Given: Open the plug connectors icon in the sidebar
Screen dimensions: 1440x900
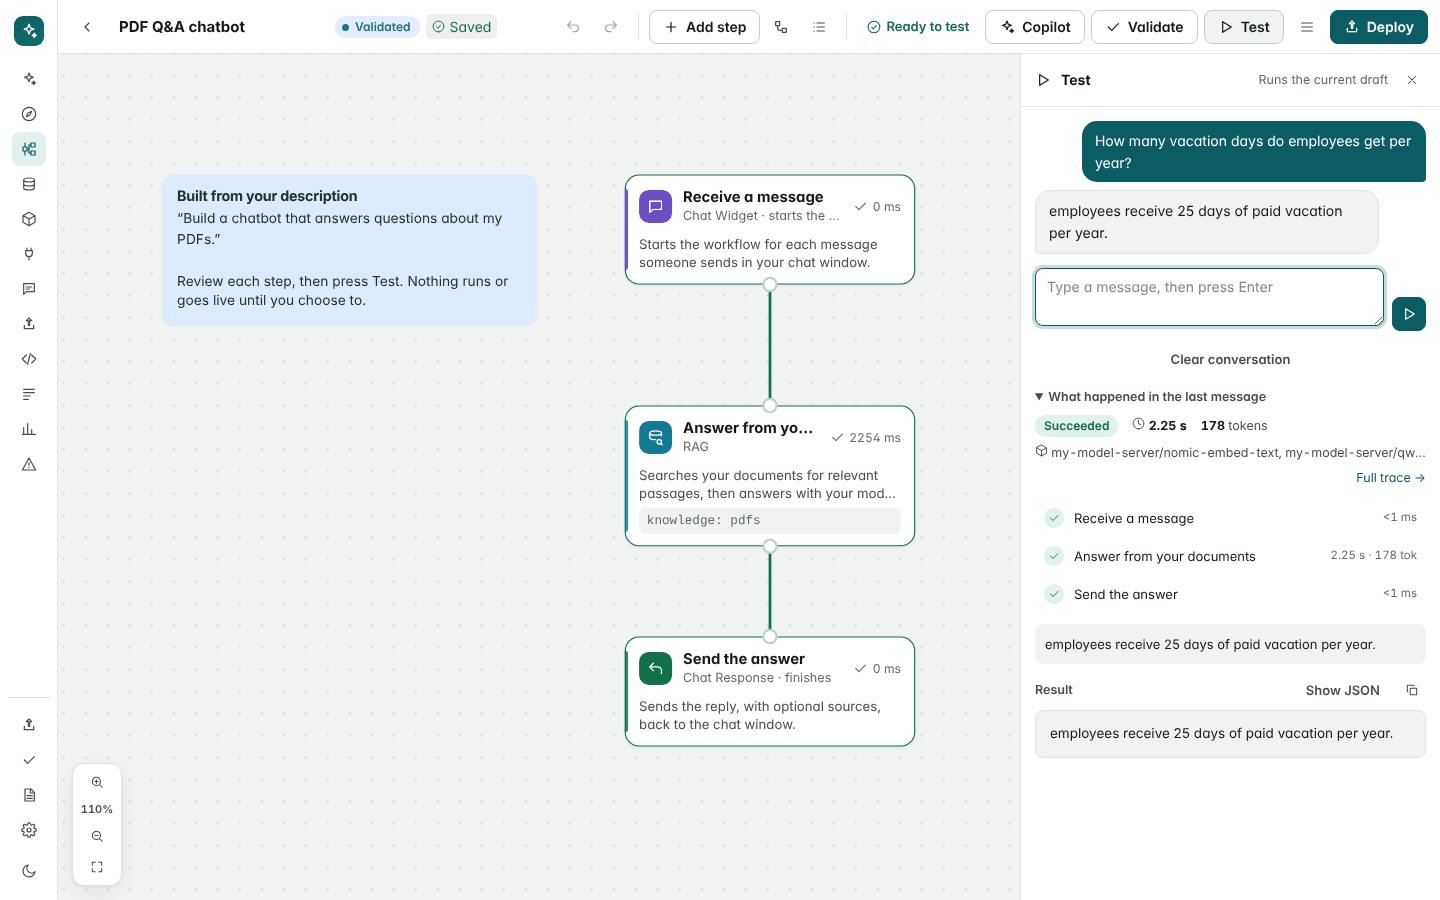Looking at the screenshot, I should (29, 254).
